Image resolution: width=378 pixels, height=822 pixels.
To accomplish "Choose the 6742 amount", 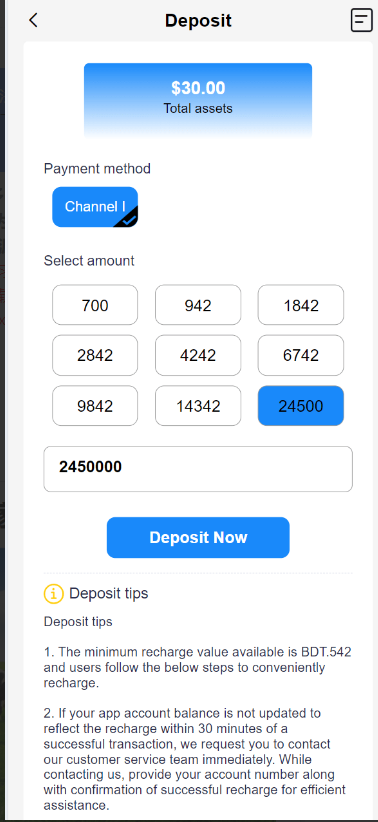I will click(301, 355).
